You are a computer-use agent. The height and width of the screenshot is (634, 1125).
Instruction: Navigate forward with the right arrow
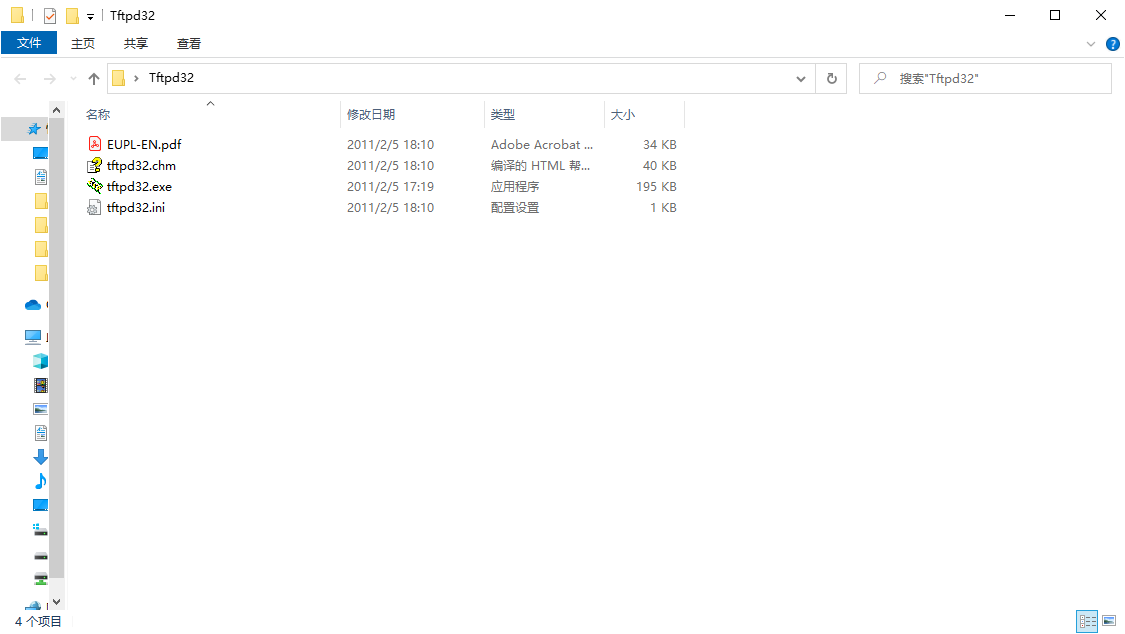(50, 78)
